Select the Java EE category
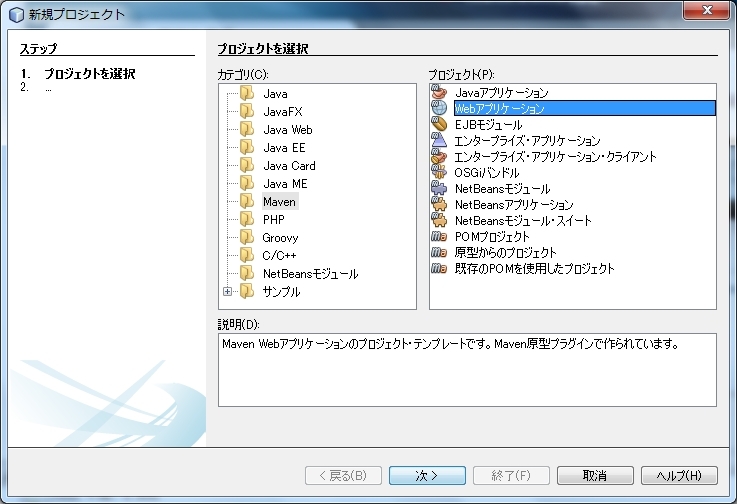This screenshot has width=737, height=504. point(284,148)
